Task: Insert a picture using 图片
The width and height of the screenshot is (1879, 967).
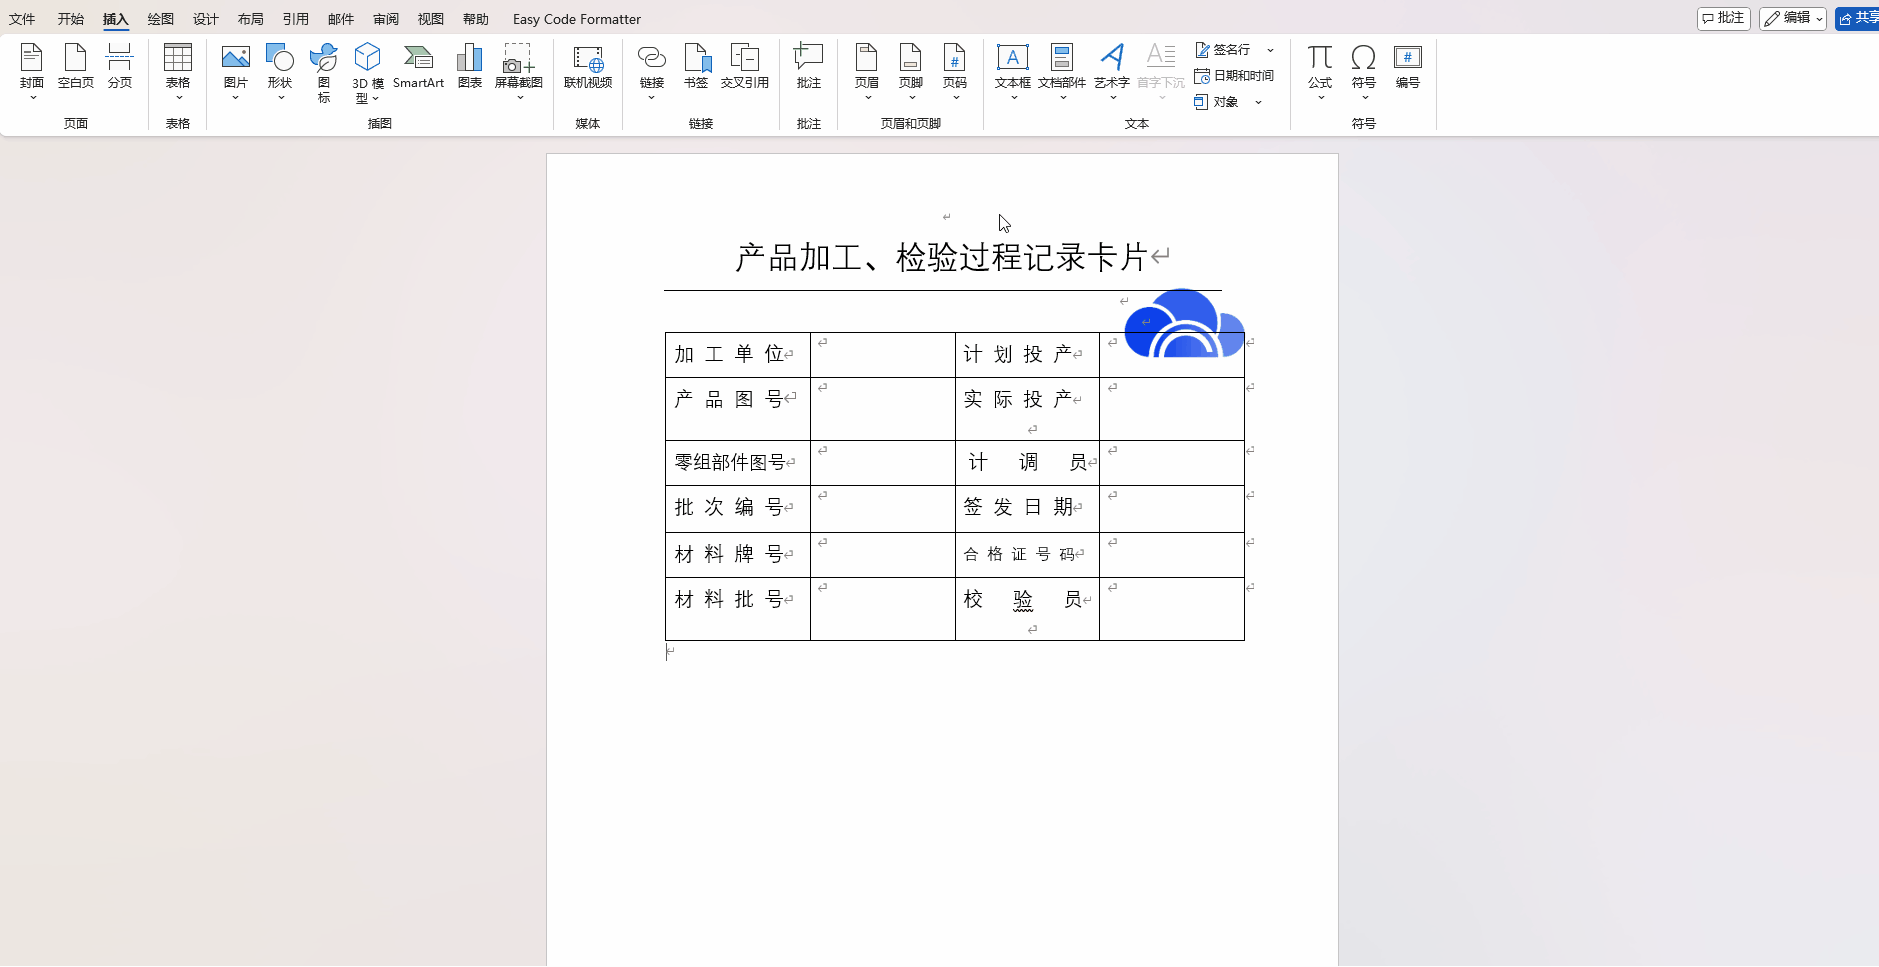Action: [235, 66]
